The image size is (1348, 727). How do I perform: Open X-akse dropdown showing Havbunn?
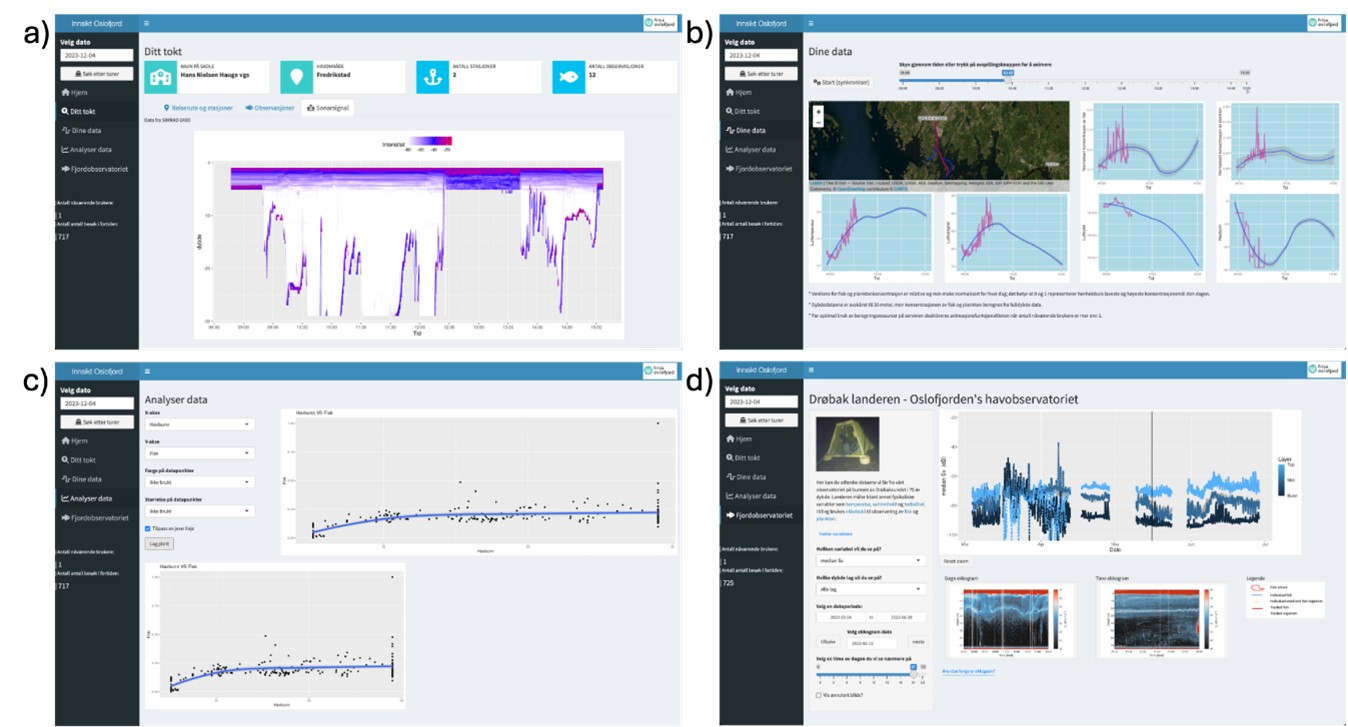tap(199, 424)
